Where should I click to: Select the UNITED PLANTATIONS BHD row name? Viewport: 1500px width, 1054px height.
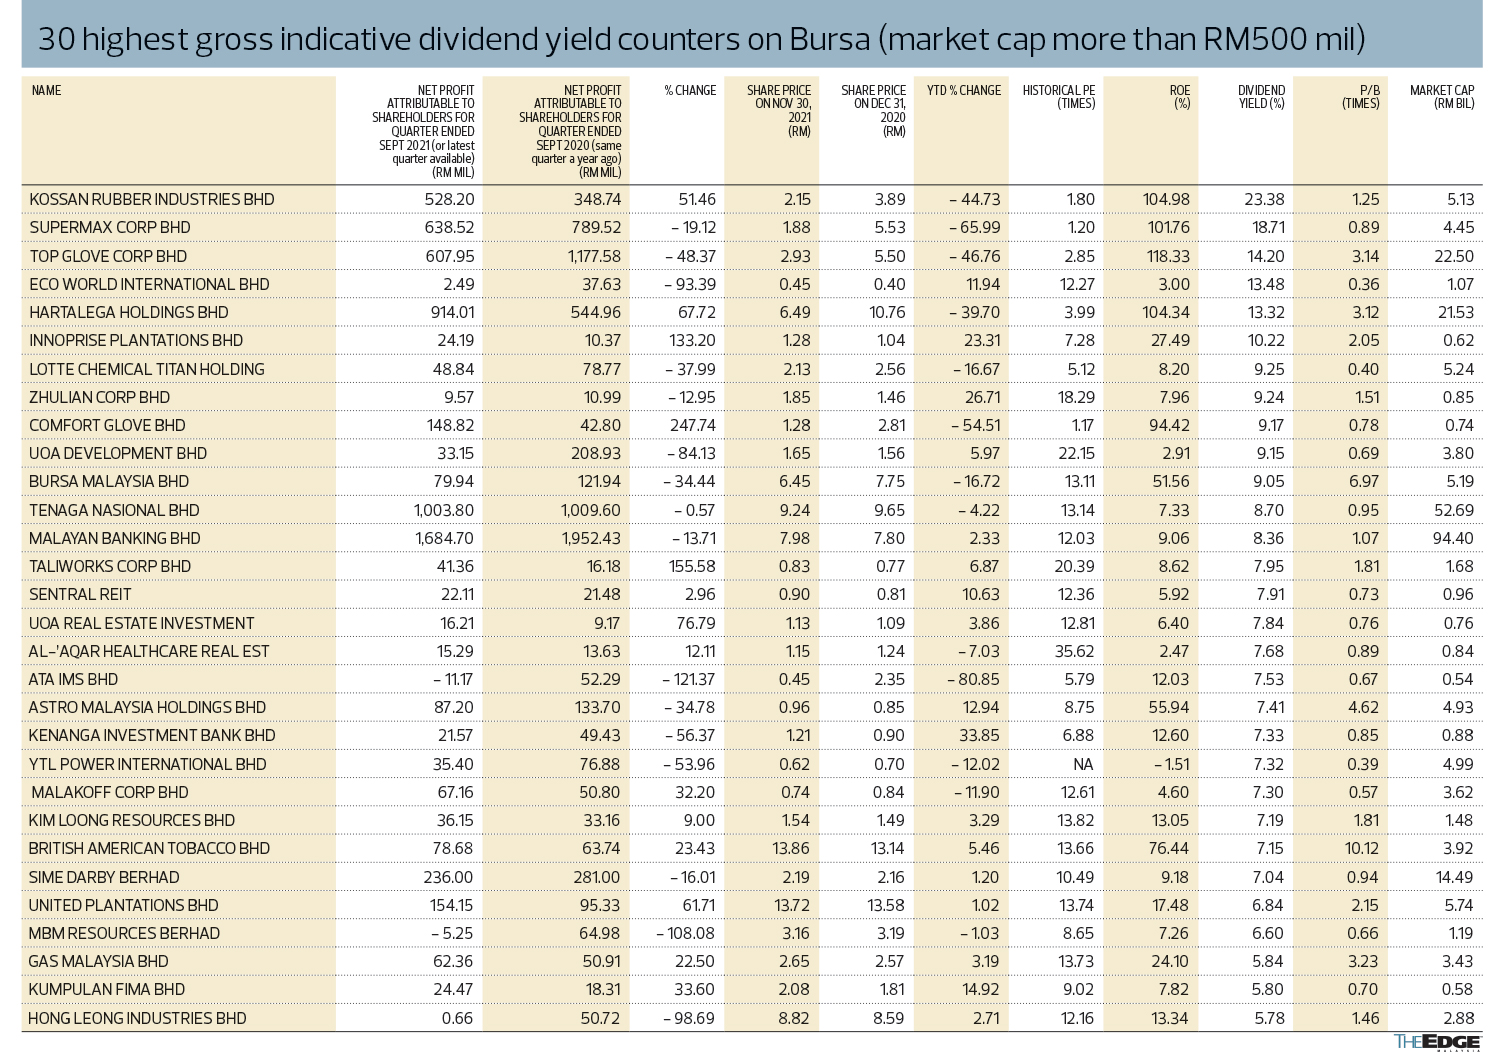pyautogui.click(x=123, y=905)
